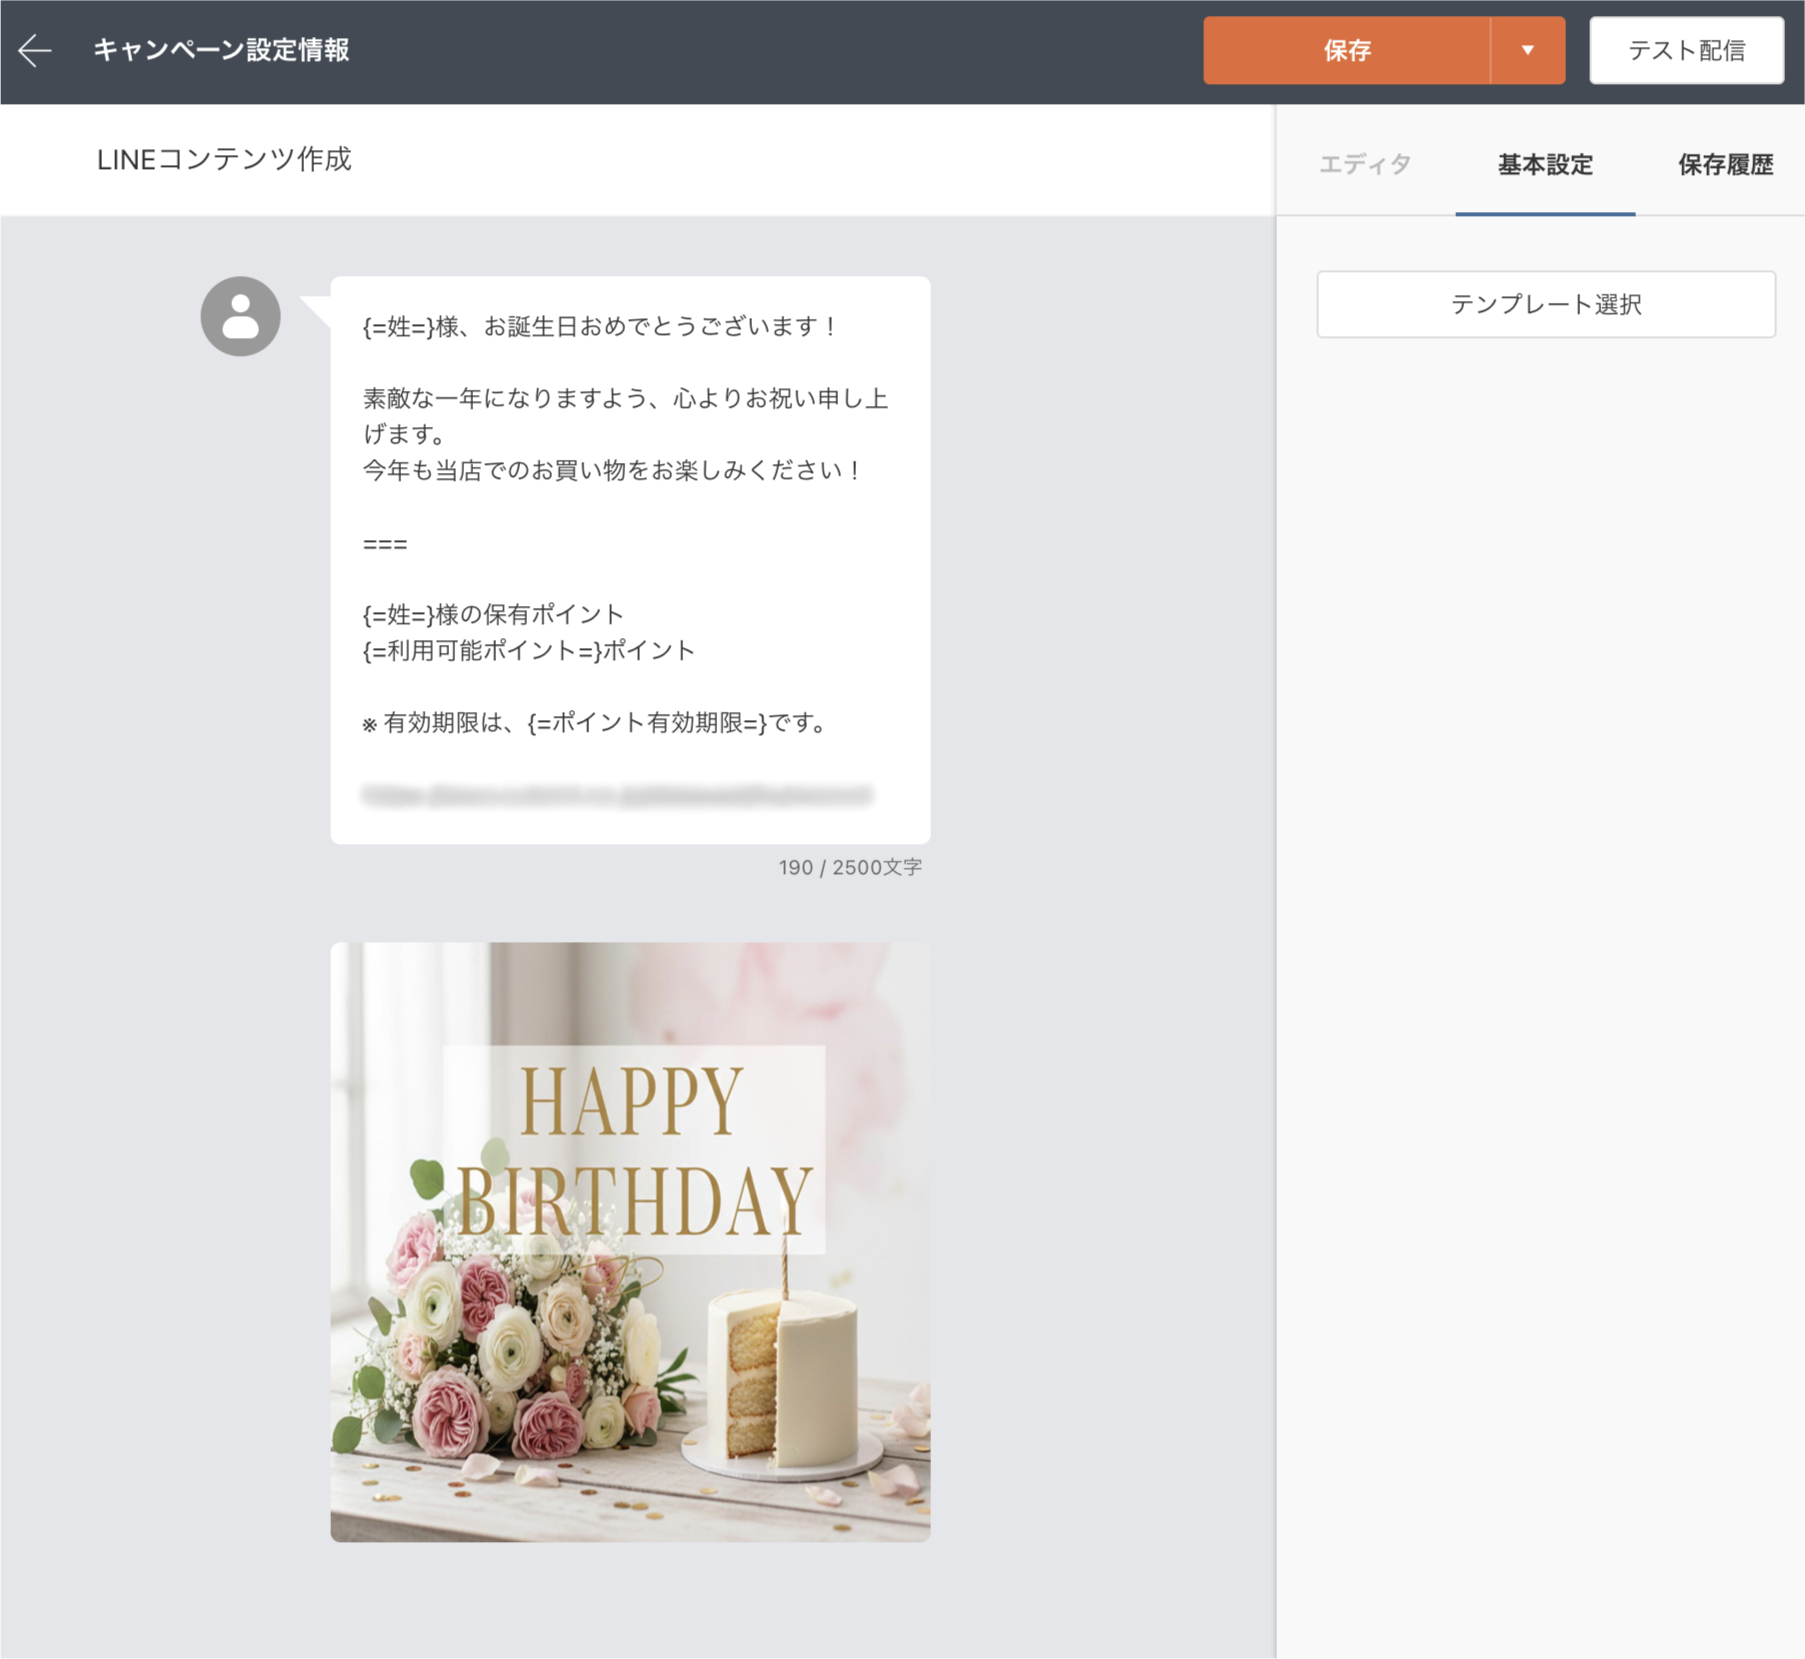Click the flower bouquet in the image
This screenshot has height=1659, width=1805.
[x=510, y=1340]
